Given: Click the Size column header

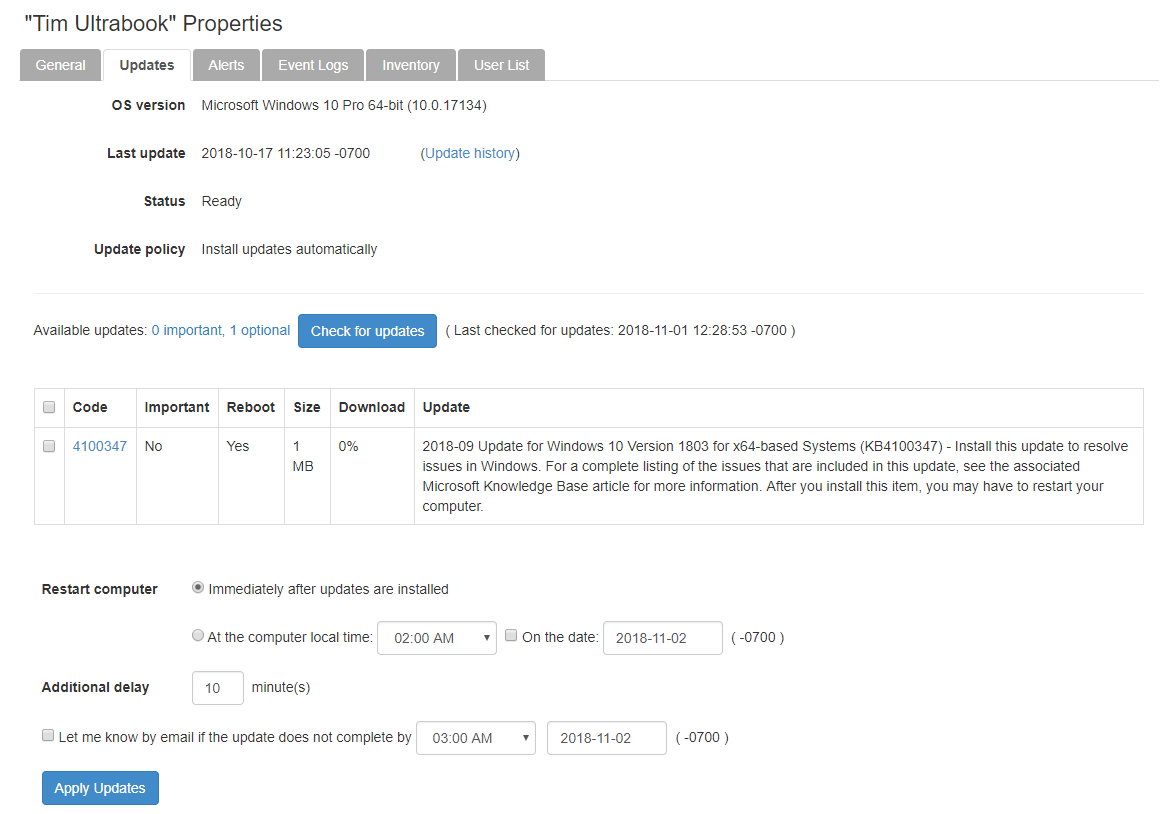Looking at the screenshot, I should 306,407.
